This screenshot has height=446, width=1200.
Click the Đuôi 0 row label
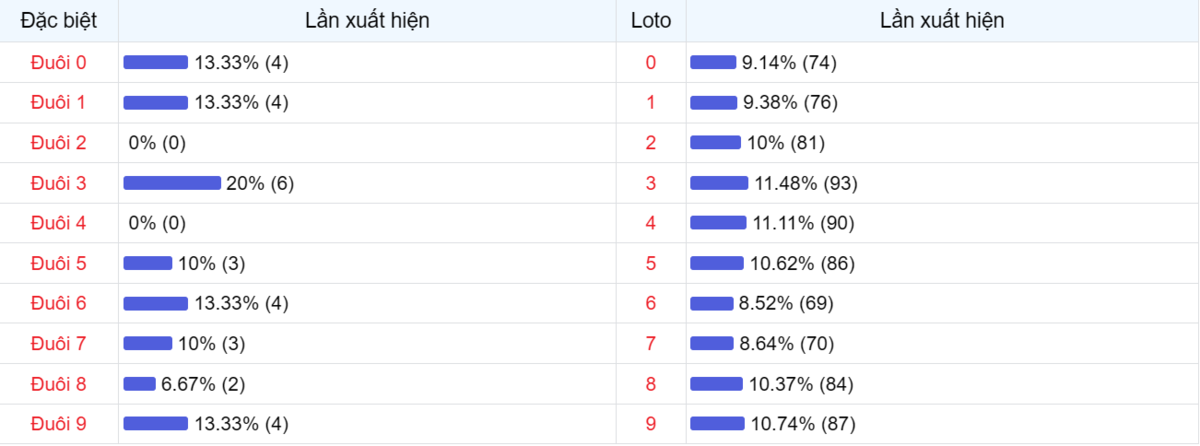click(59, 63)
